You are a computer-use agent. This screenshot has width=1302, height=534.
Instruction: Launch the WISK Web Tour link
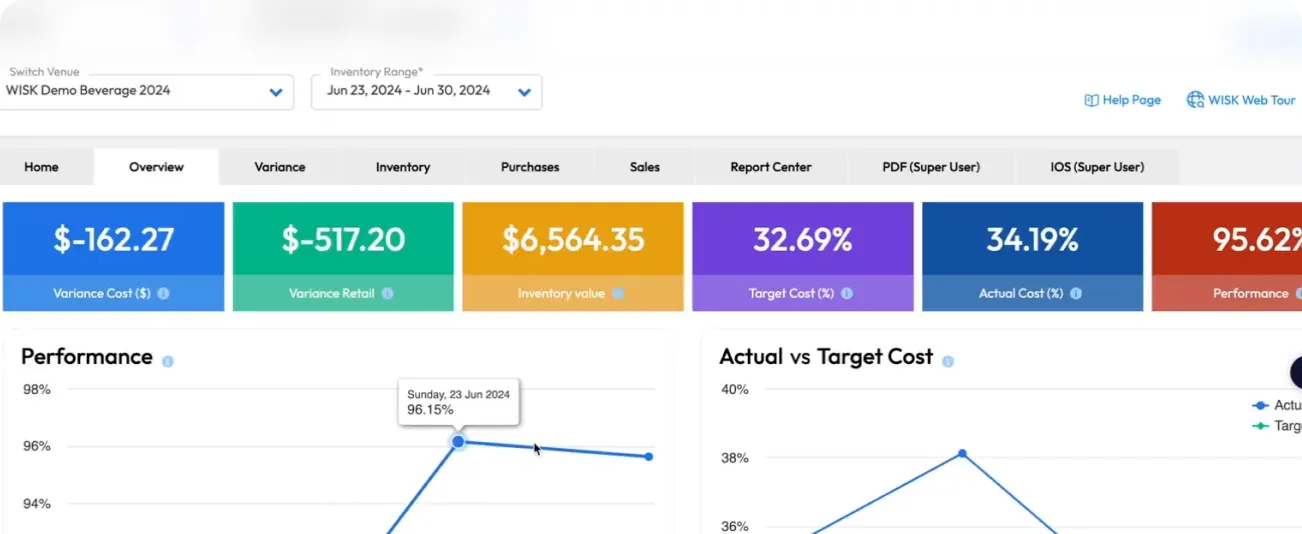[1241, 100]
